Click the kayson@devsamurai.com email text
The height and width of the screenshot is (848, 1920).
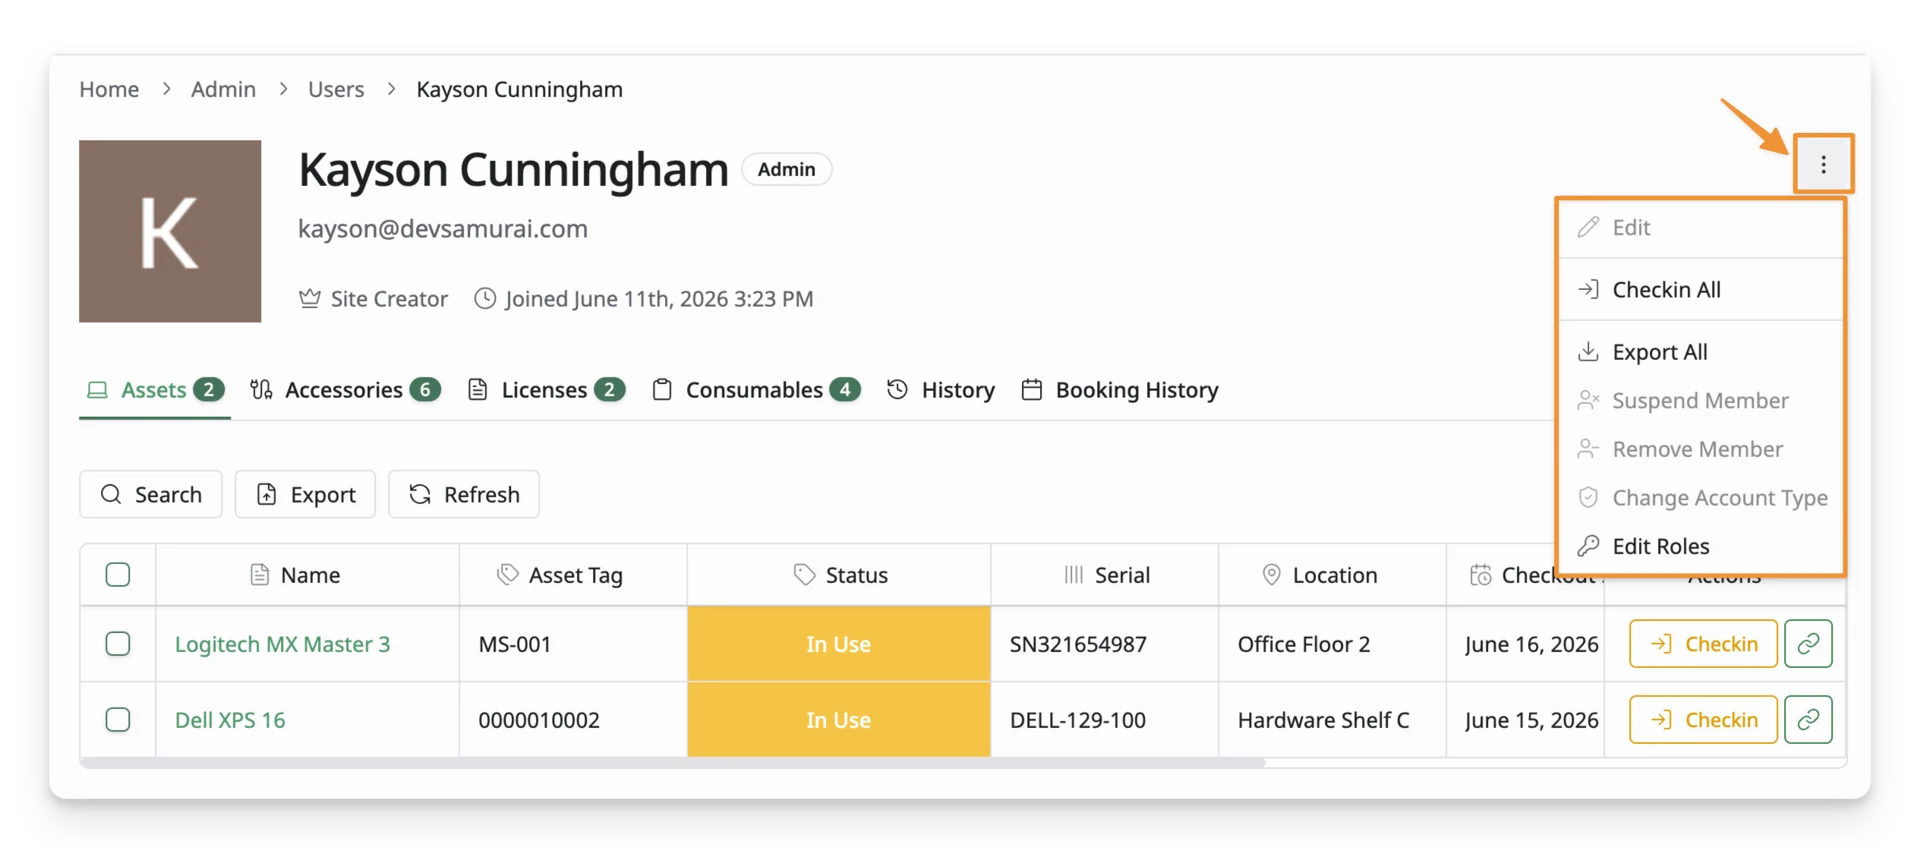click(443, 229)
